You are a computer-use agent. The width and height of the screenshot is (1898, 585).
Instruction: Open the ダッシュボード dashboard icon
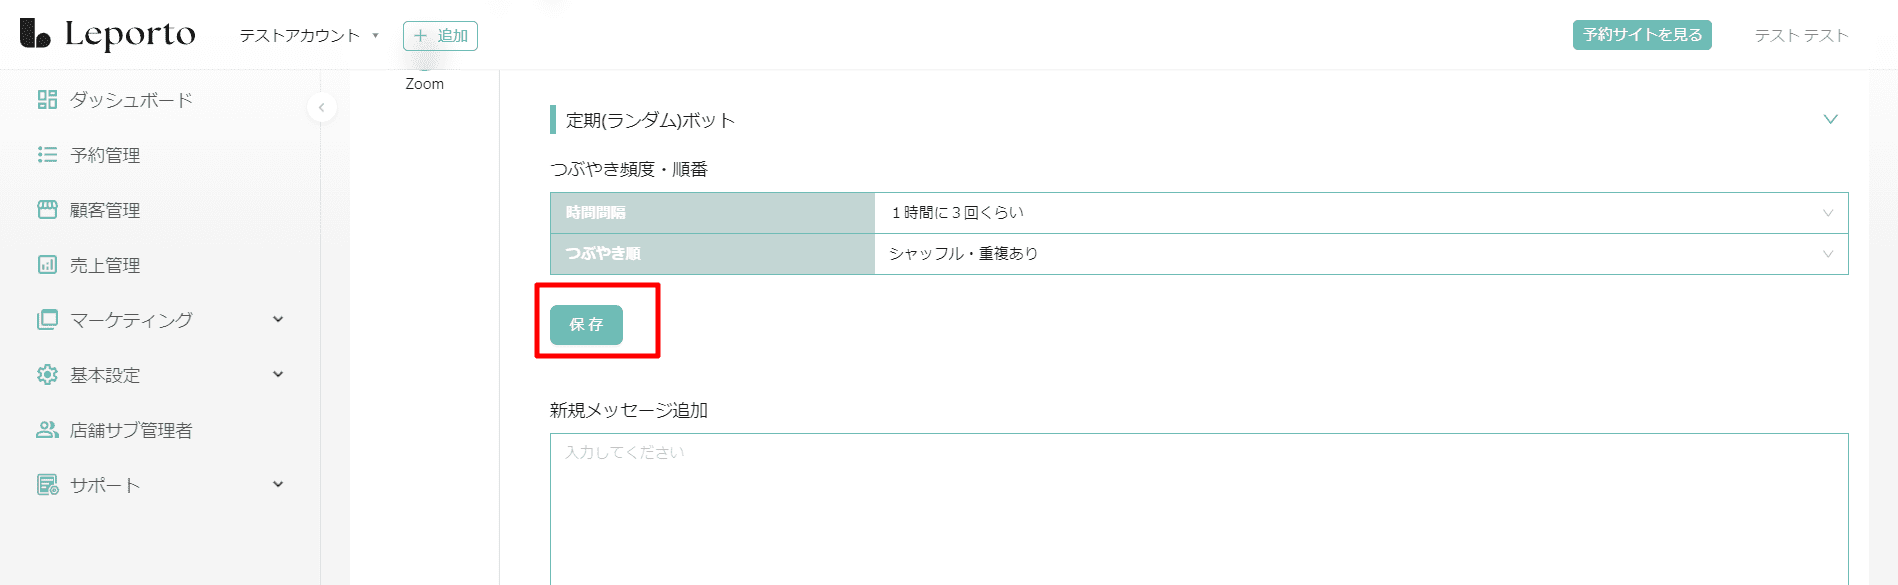pos(47,100)
